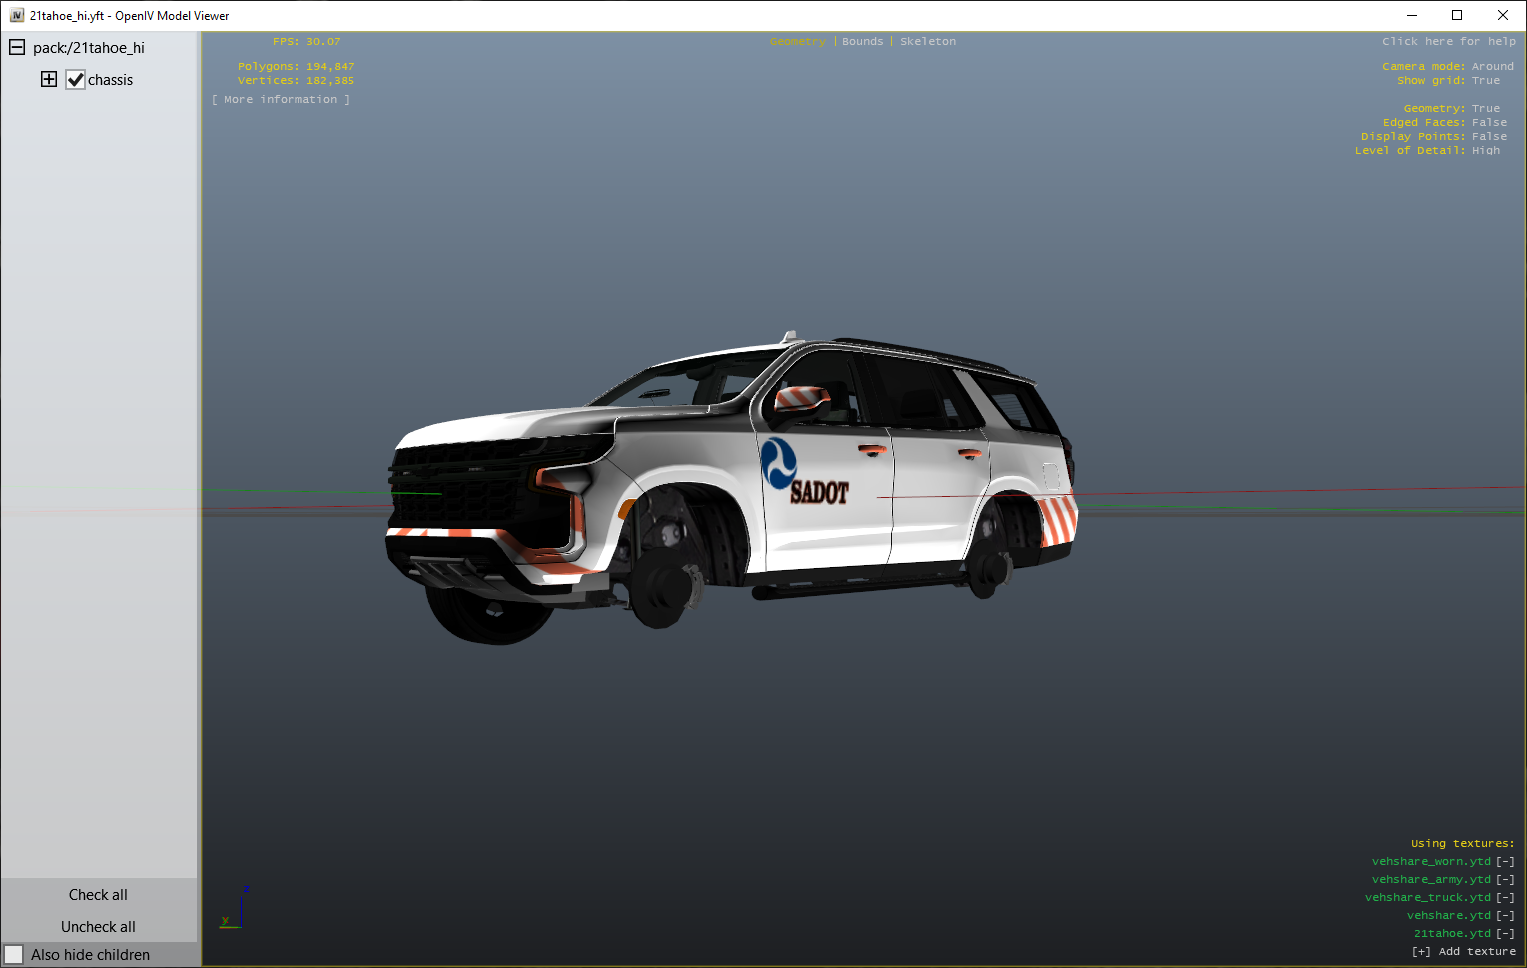
Task: Switch to the Bounds tab
Action: 862,41
